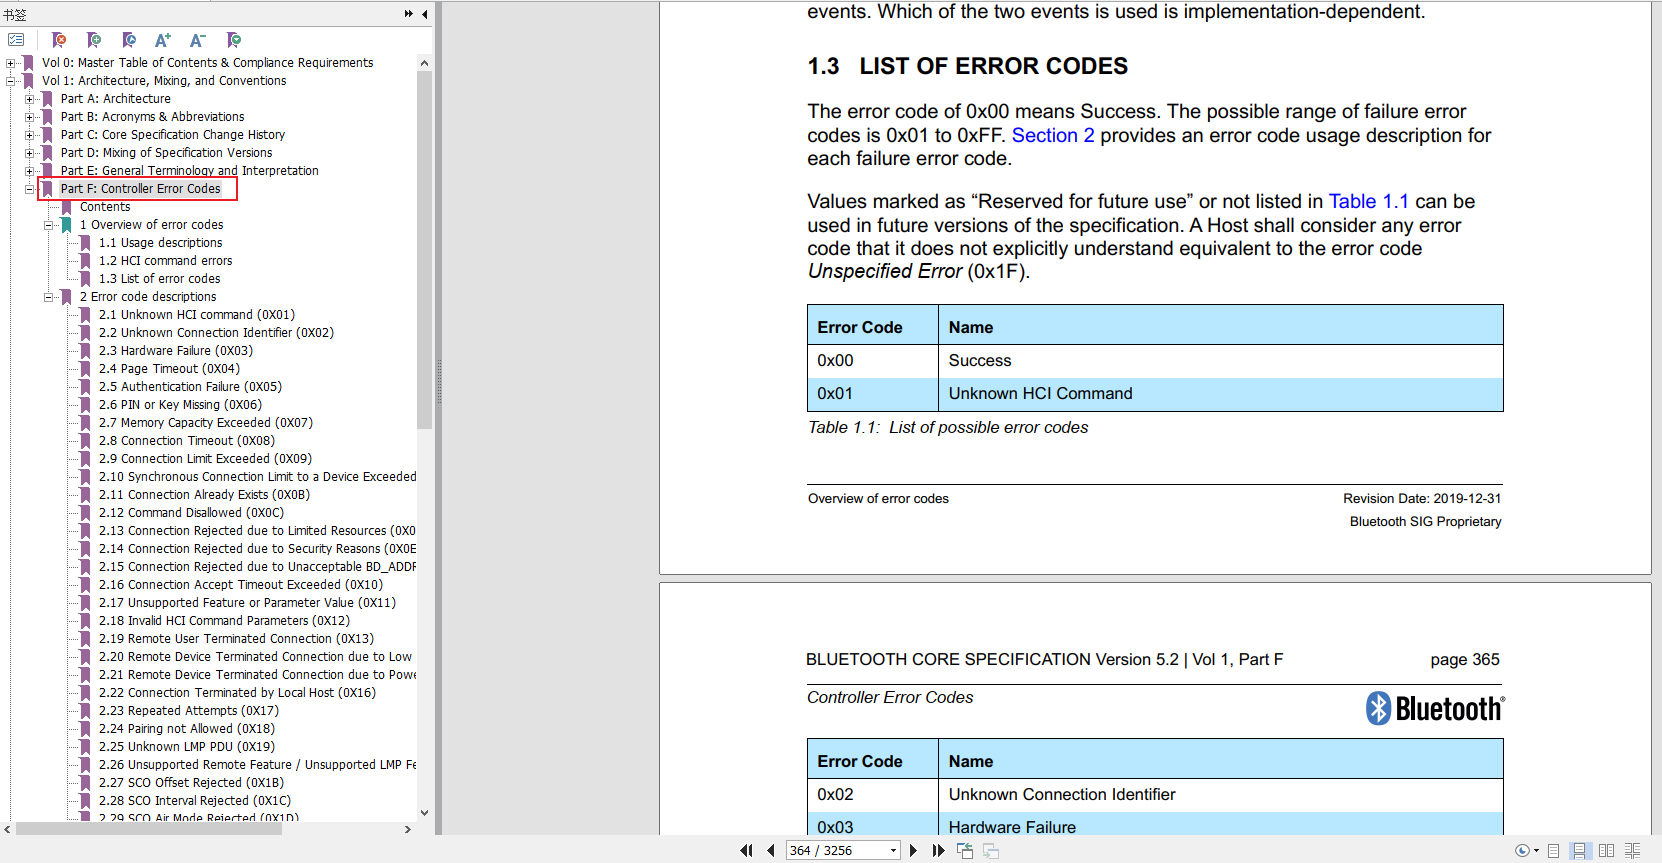Screen dimensions: 1662x863
Task: Open 1.1 Usage descriptions bookmark
Action: tap(160, 243)
